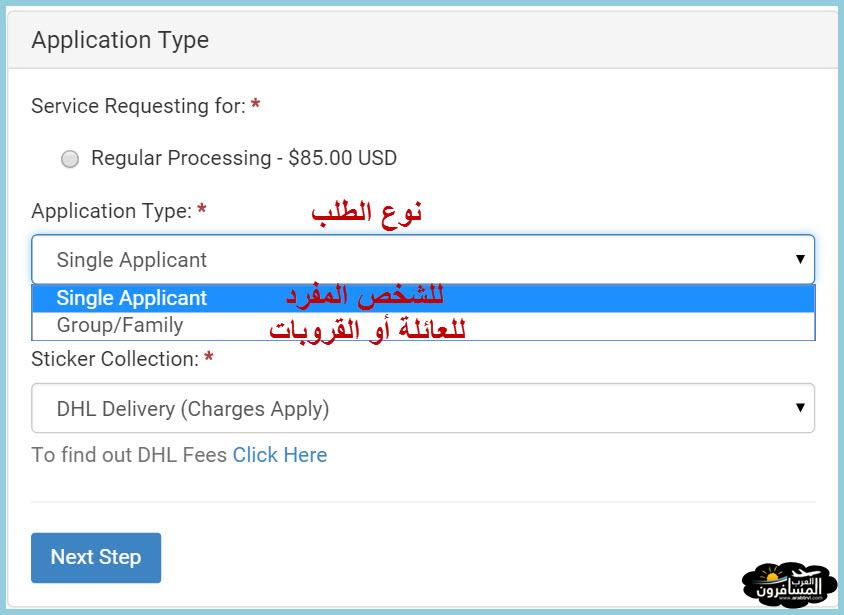Image resolution: width=844 pixels, height=615 pixels.
Task: Open the Application Type combo box
Action: pos(423,259)
